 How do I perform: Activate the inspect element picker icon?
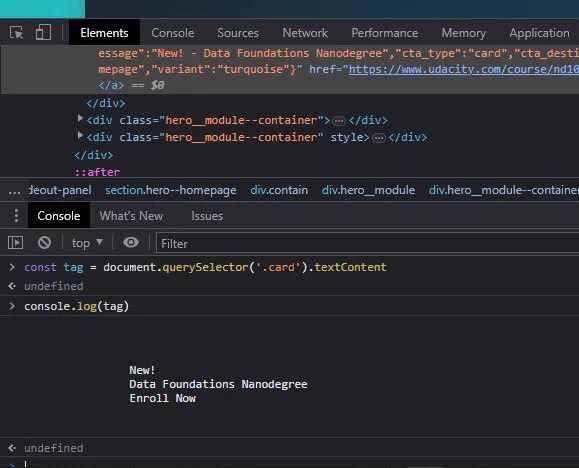coord(17,33)
